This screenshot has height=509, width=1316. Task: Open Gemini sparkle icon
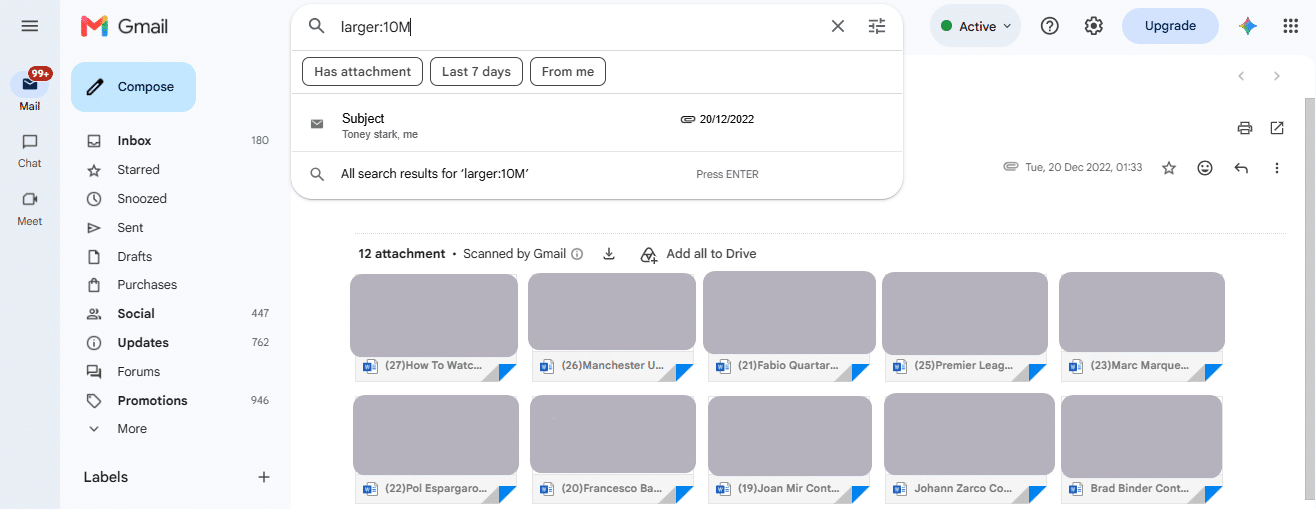[x=1247, y=27]
